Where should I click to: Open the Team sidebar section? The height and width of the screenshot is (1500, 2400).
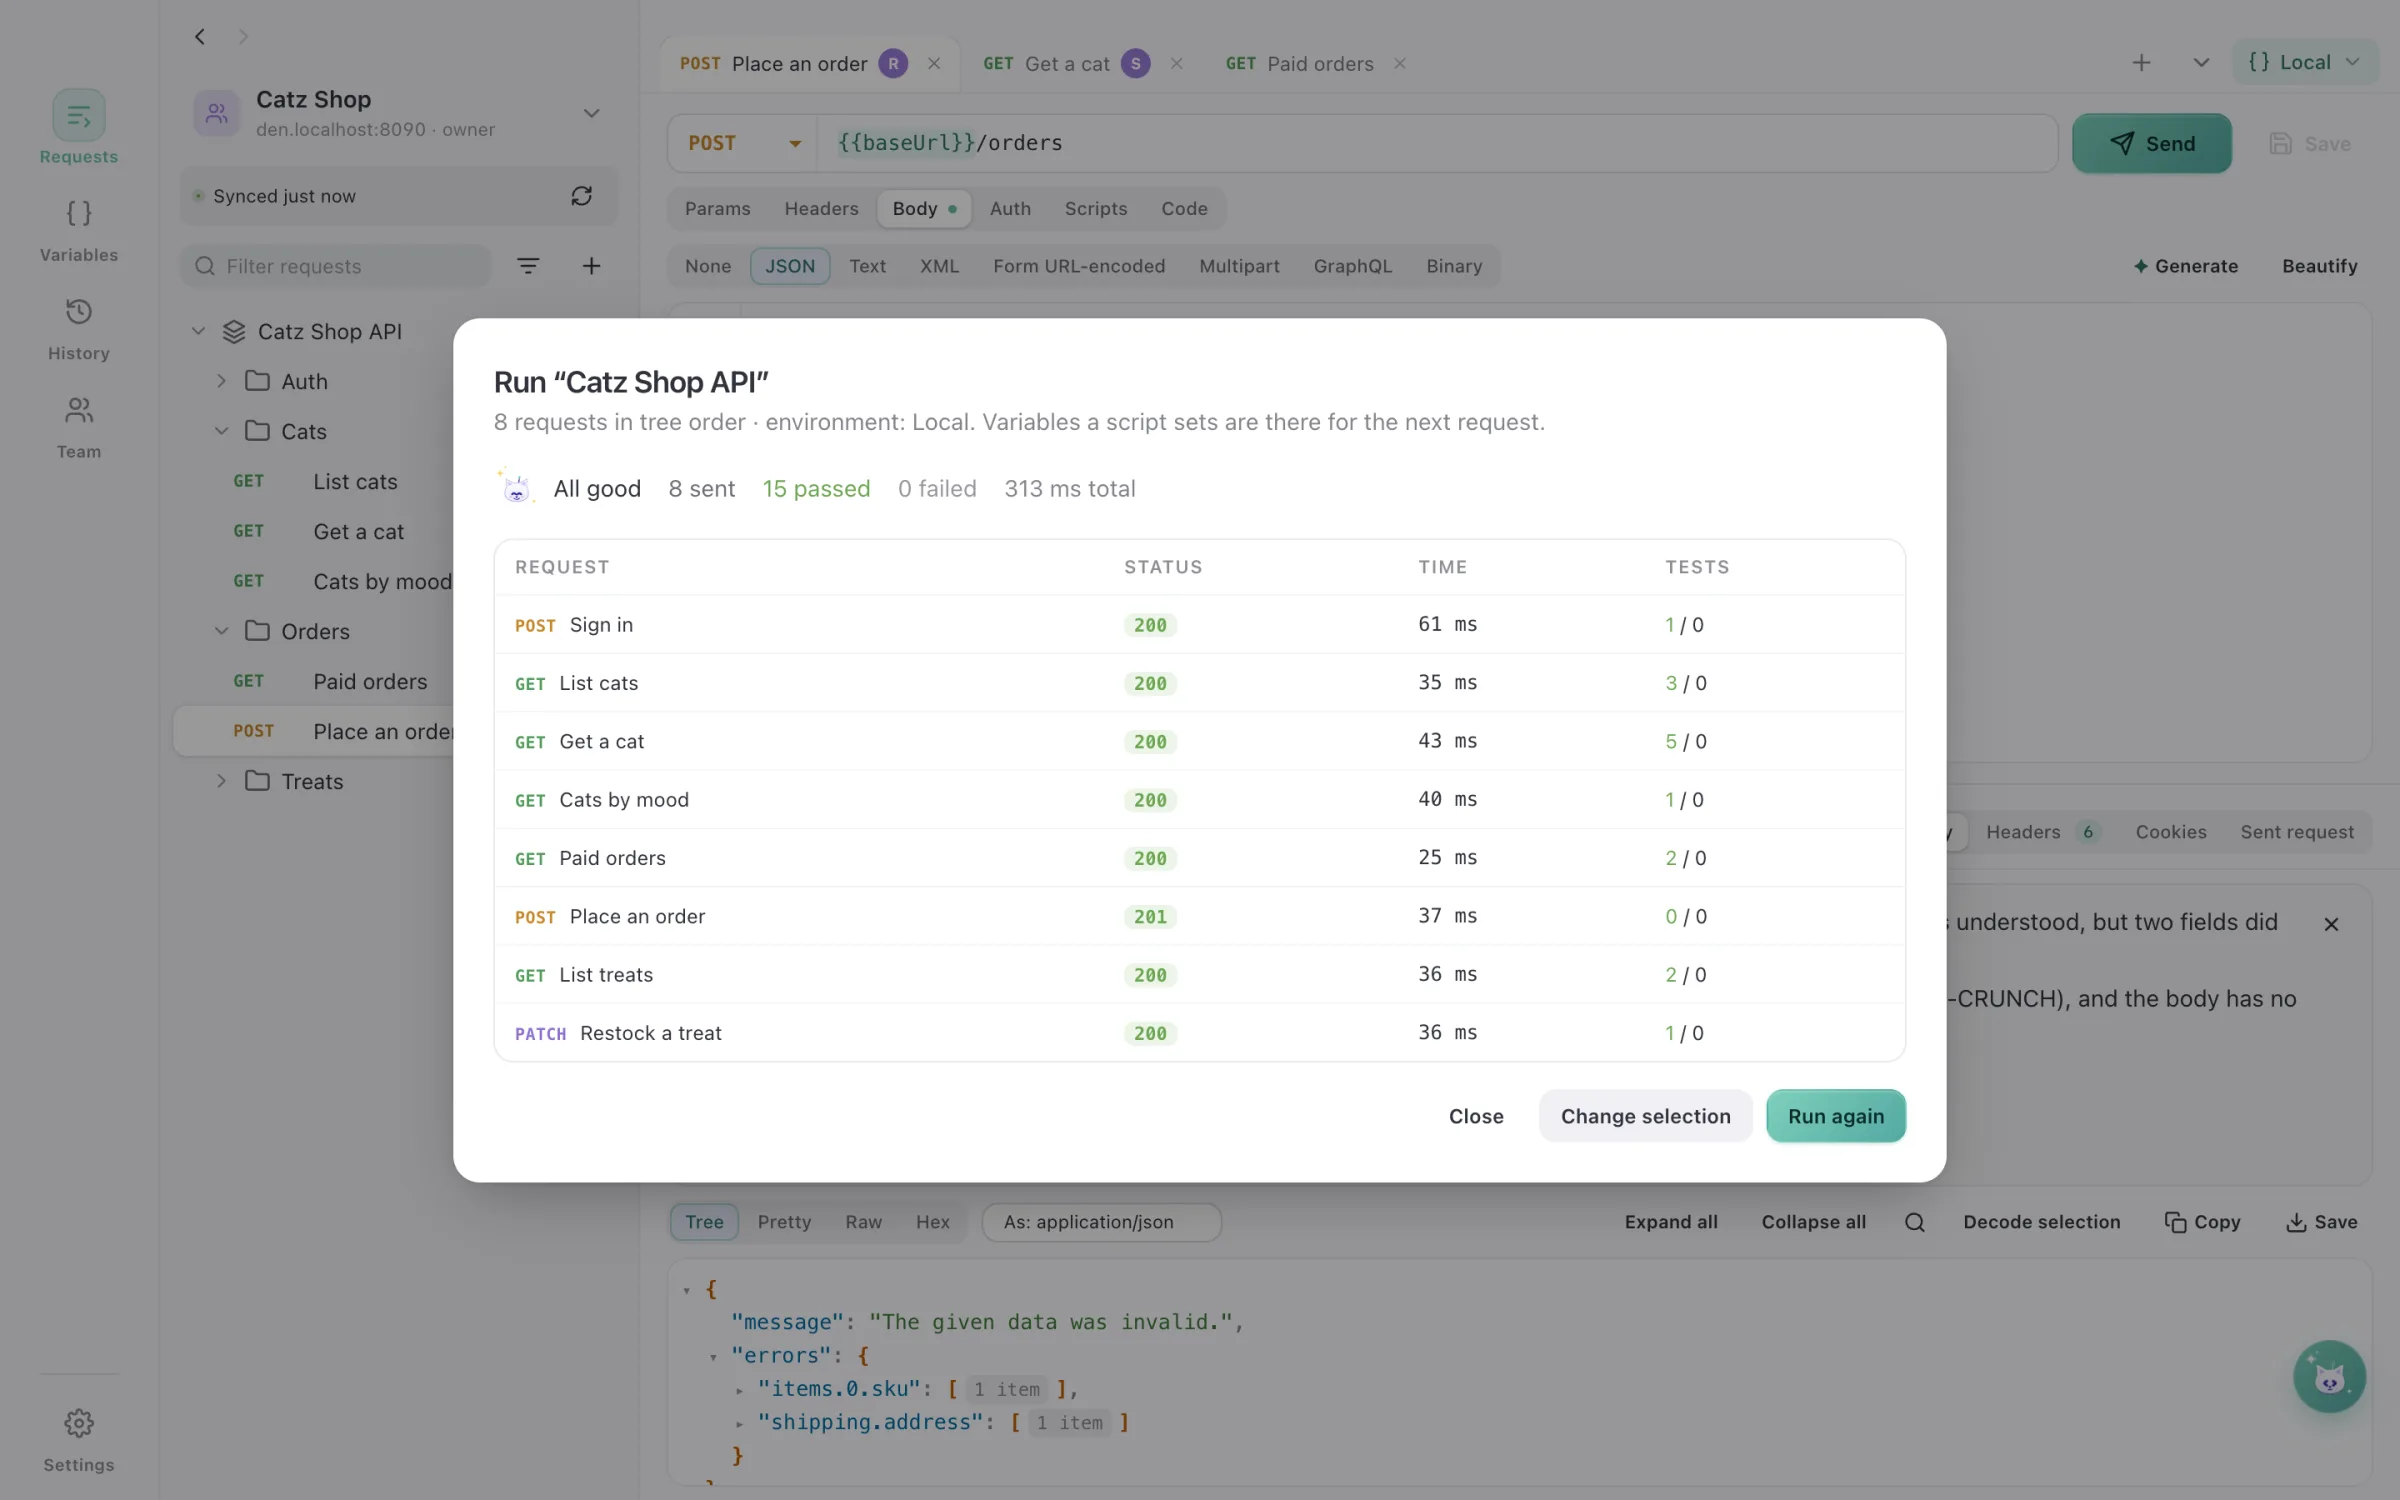(x=78, y=427)
